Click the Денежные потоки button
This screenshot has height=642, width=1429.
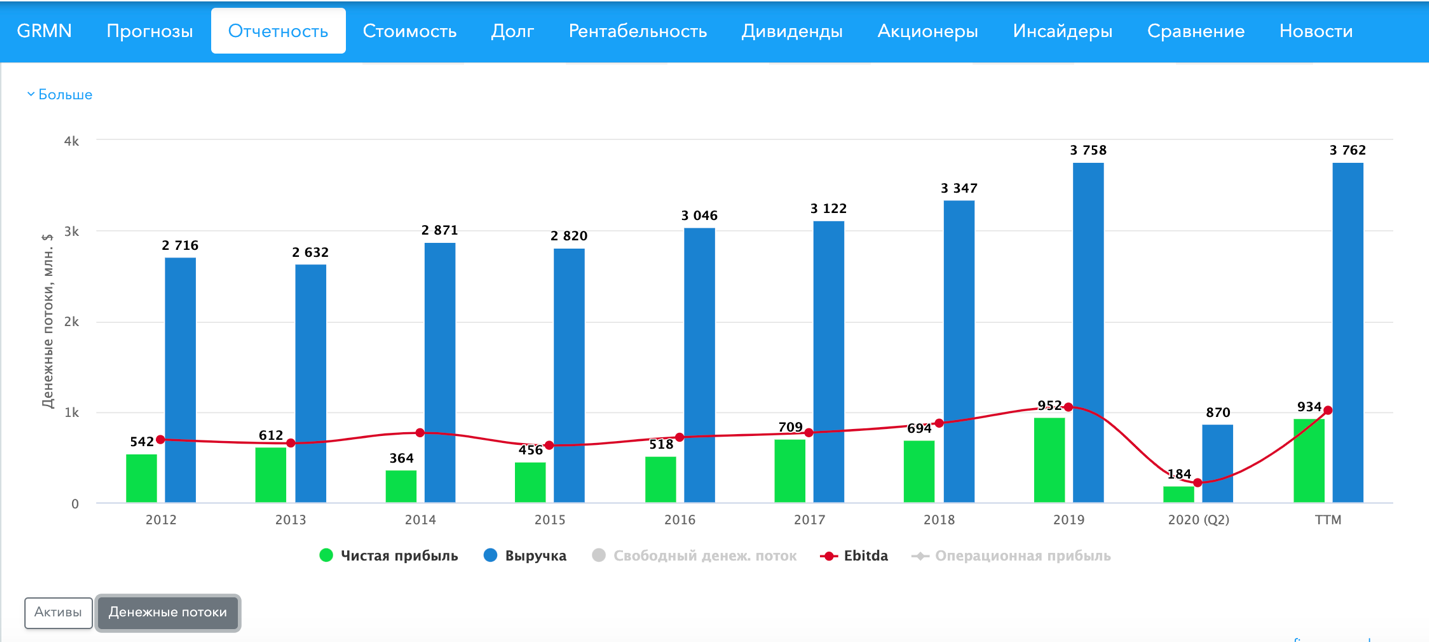[167, 612]
